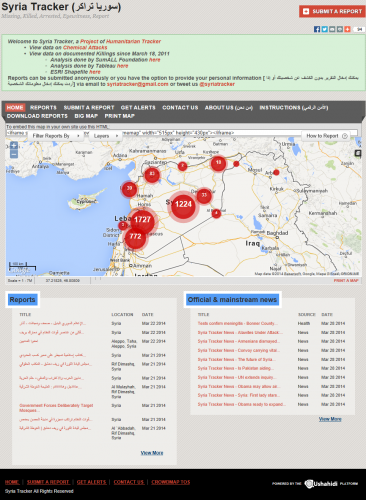
Task: Go to Download Reports menu item
Action: pyautogui.click(x=37, y=116)
